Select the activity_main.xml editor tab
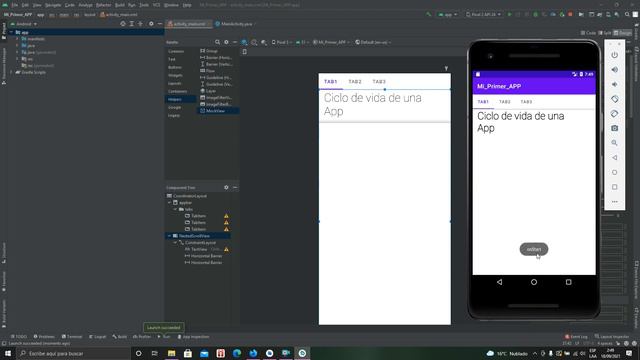This screenshot has width=640, height=360. click(x=189, y=24)
